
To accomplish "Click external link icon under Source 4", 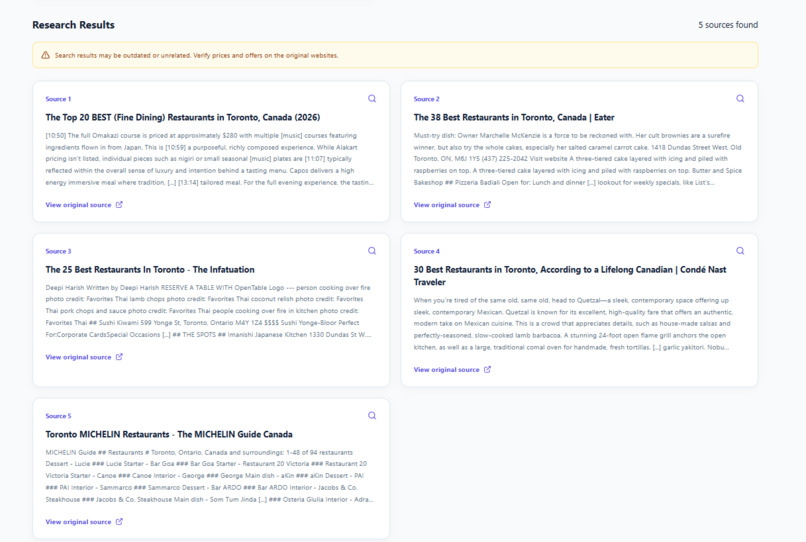I will coord(487,369).
